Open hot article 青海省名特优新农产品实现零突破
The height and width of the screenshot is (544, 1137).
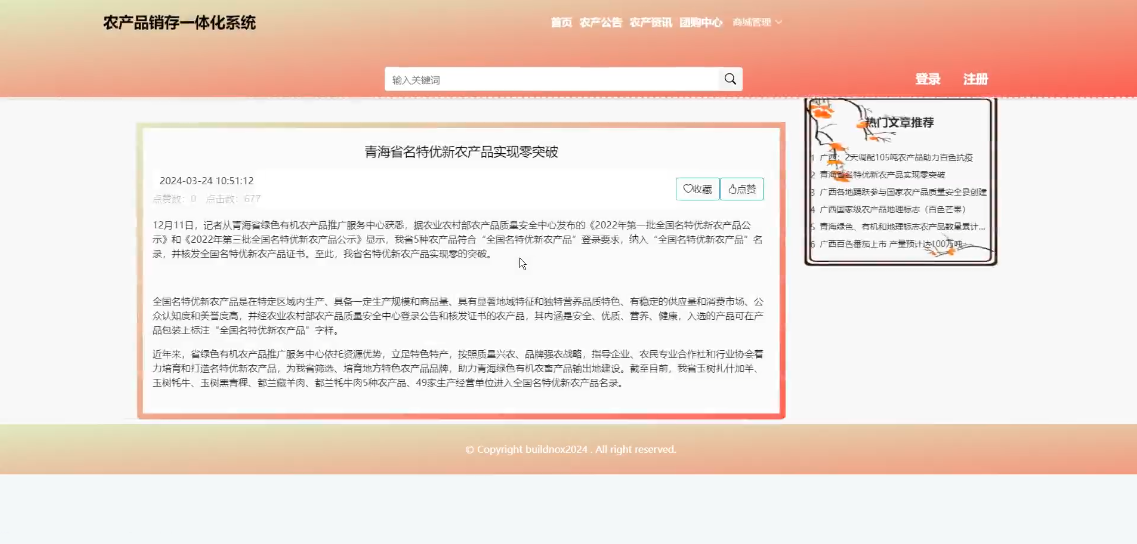coord(882,175)
